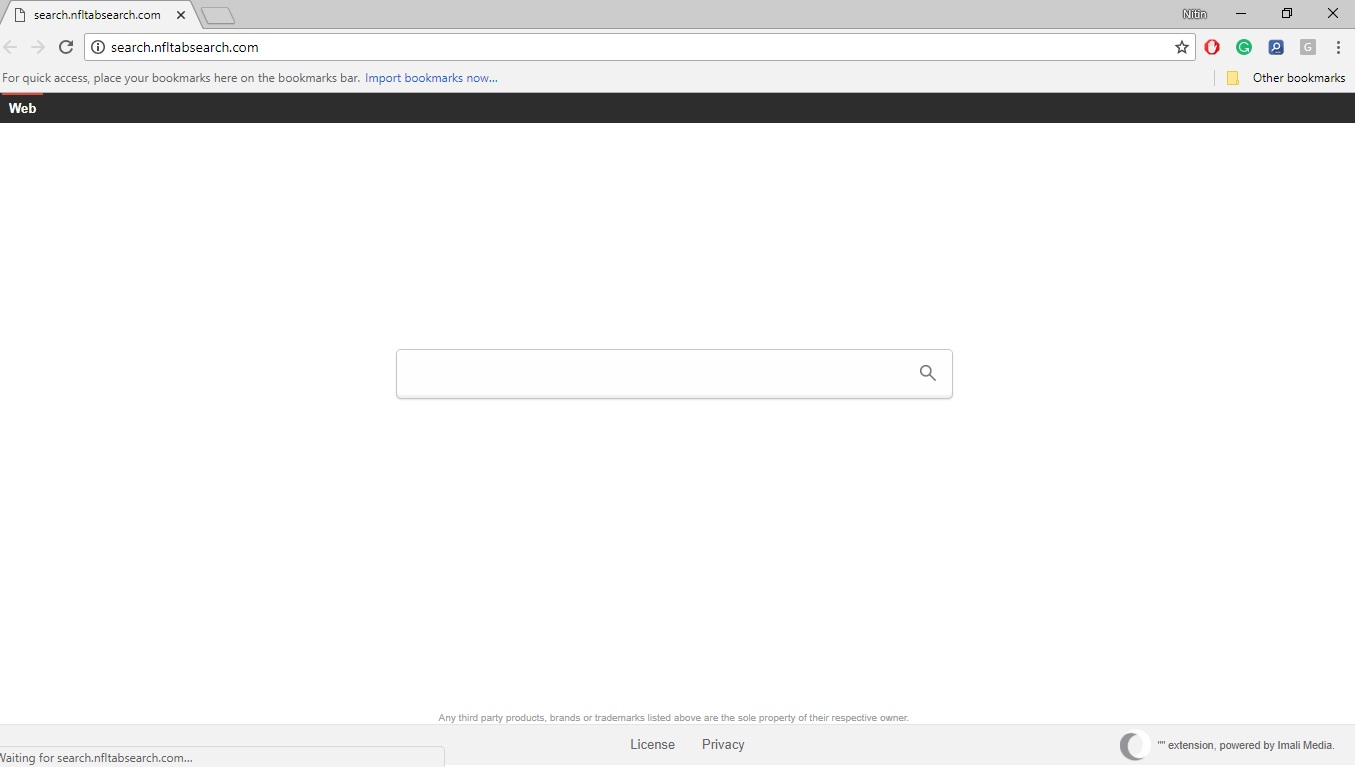Bookmark this page using the star icon

[x=1181, y=46]
